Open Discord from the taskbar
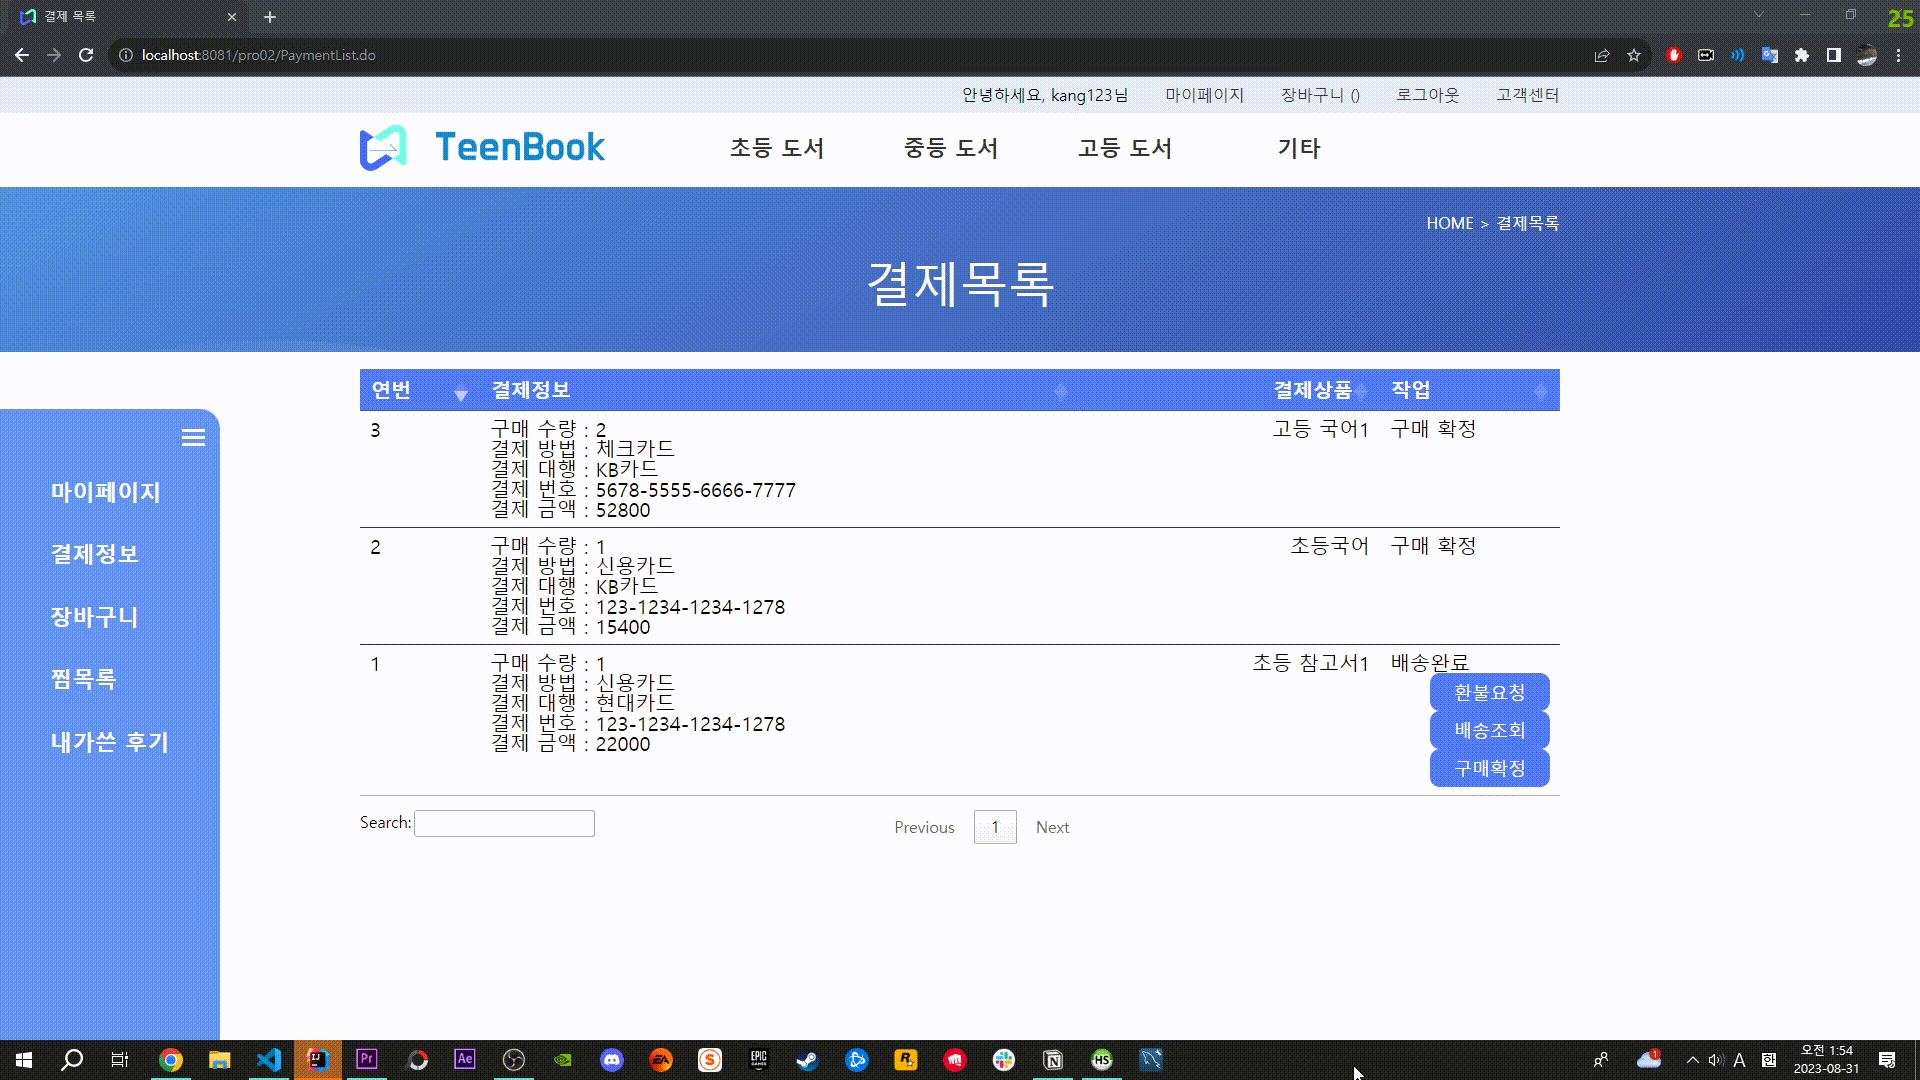 612,1060
